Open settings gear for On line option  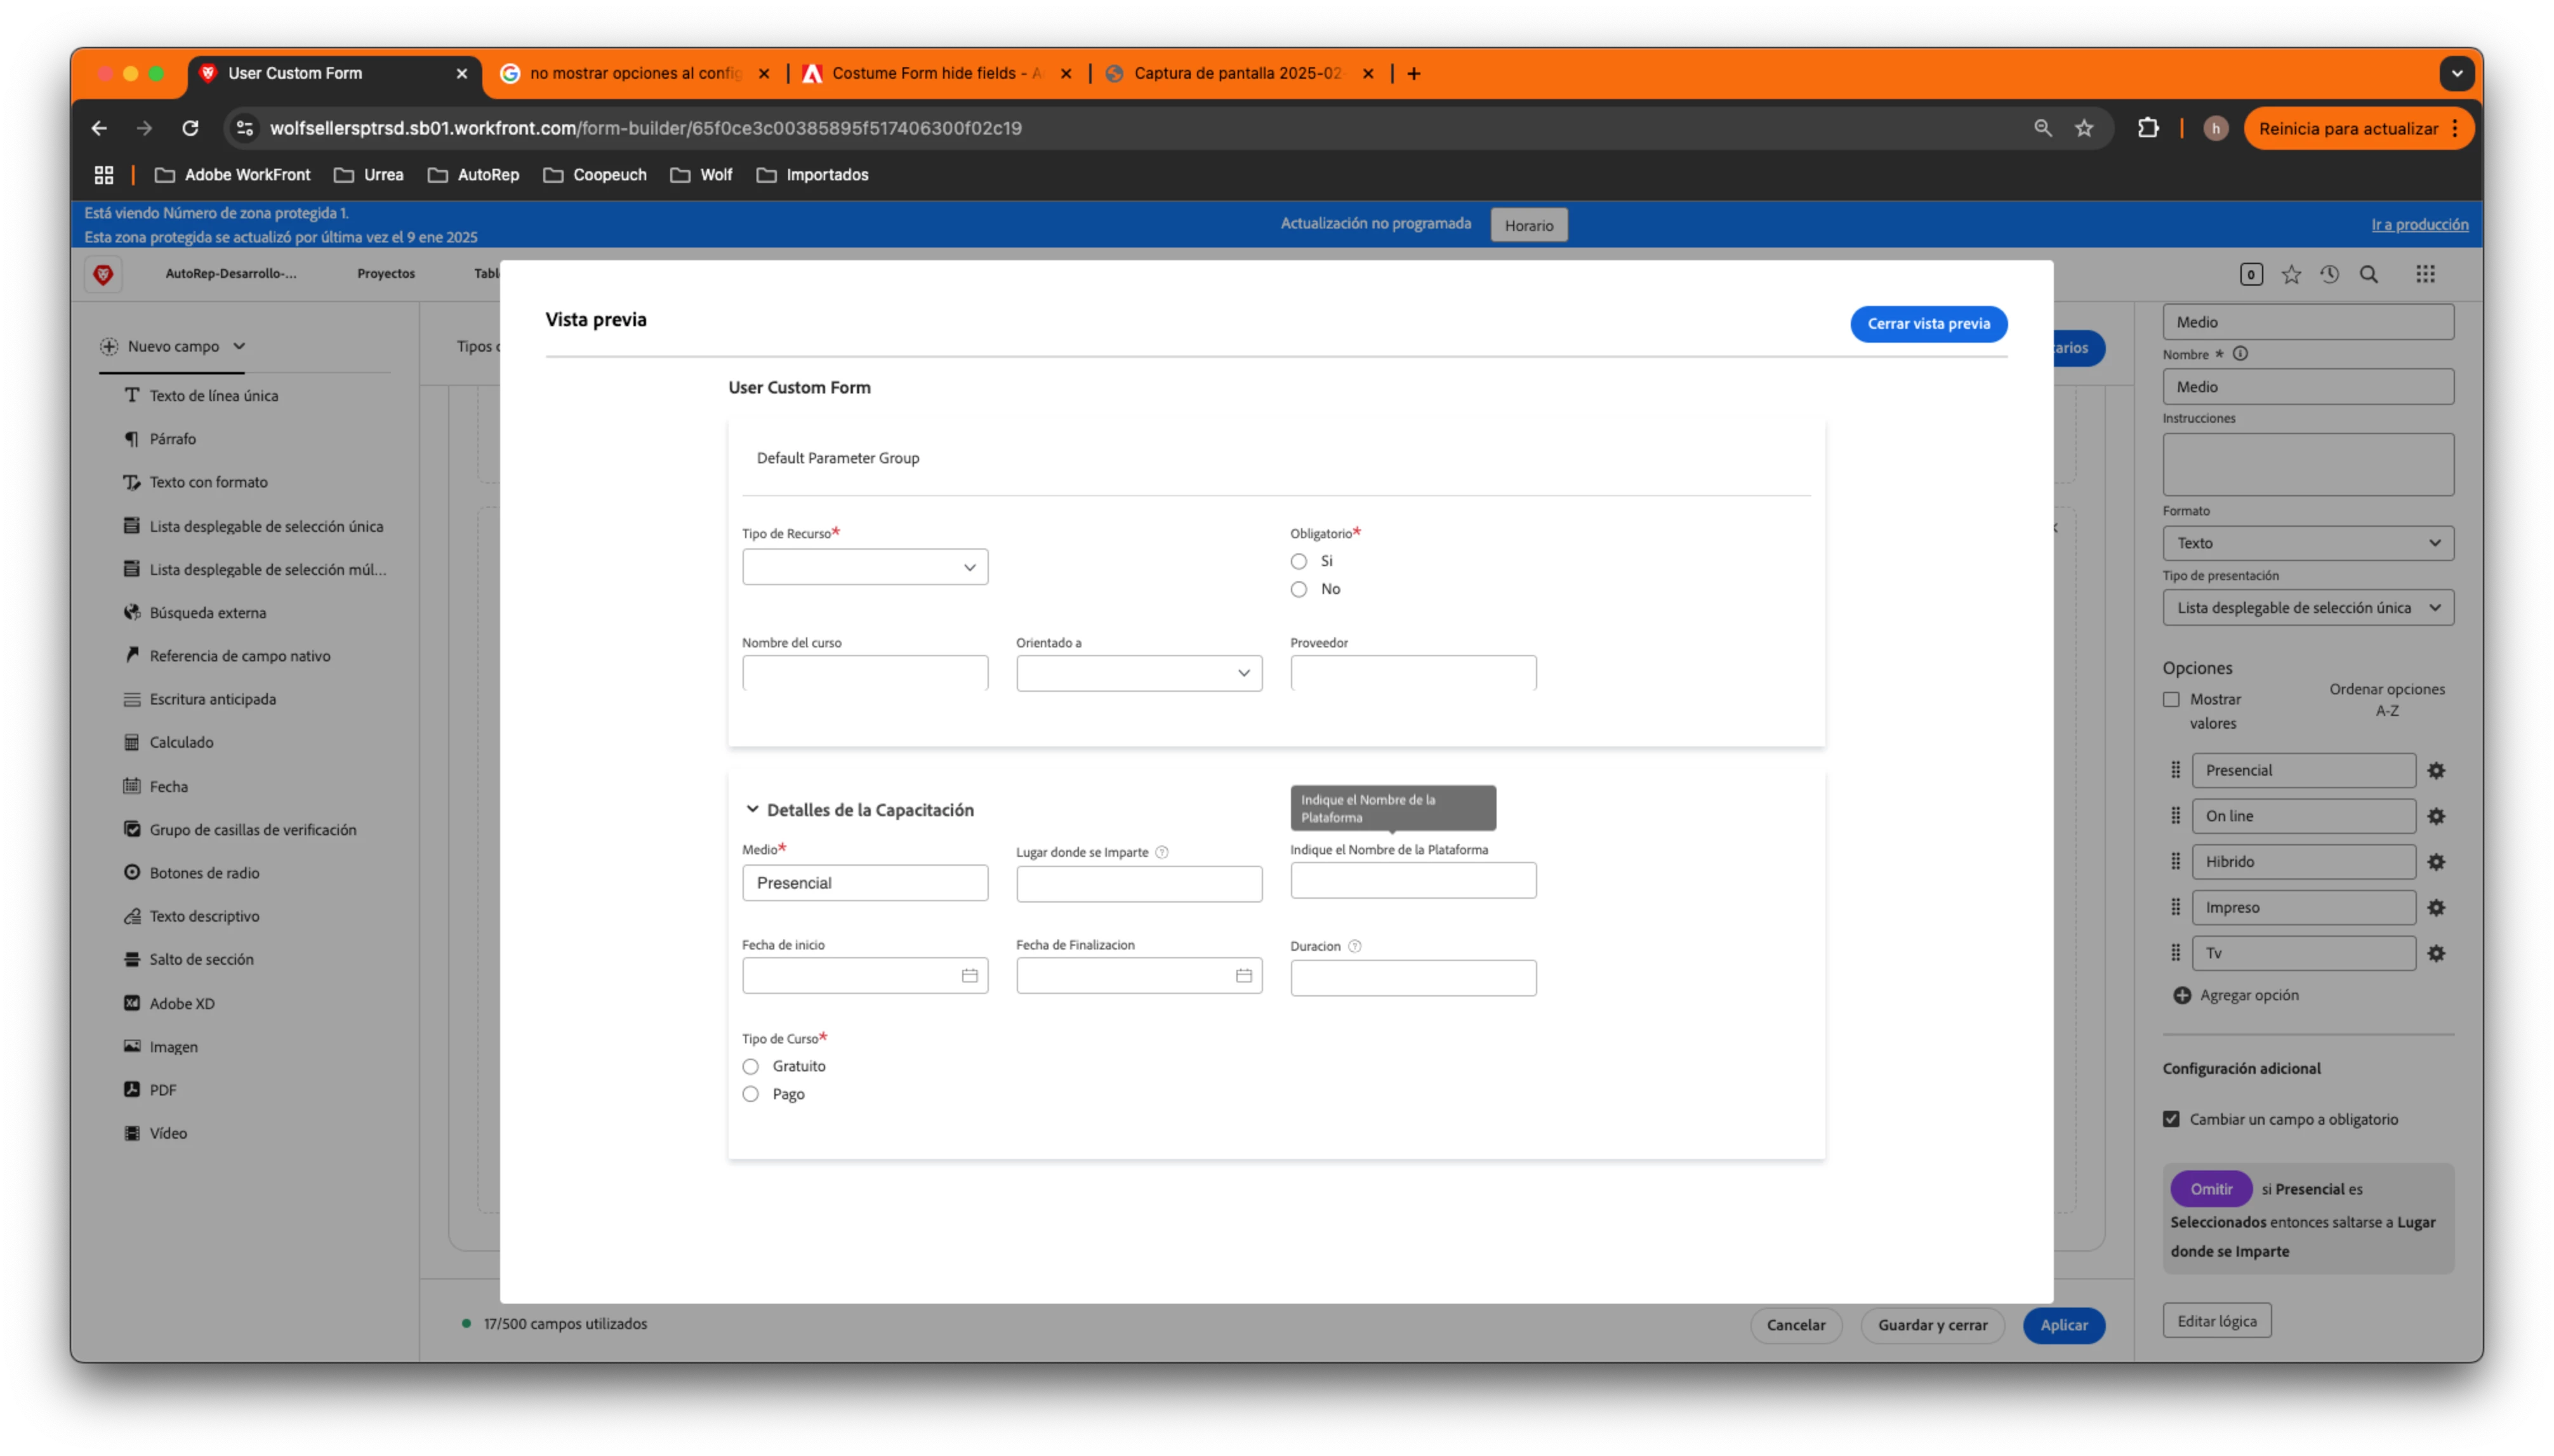[x=2436, y=816]
